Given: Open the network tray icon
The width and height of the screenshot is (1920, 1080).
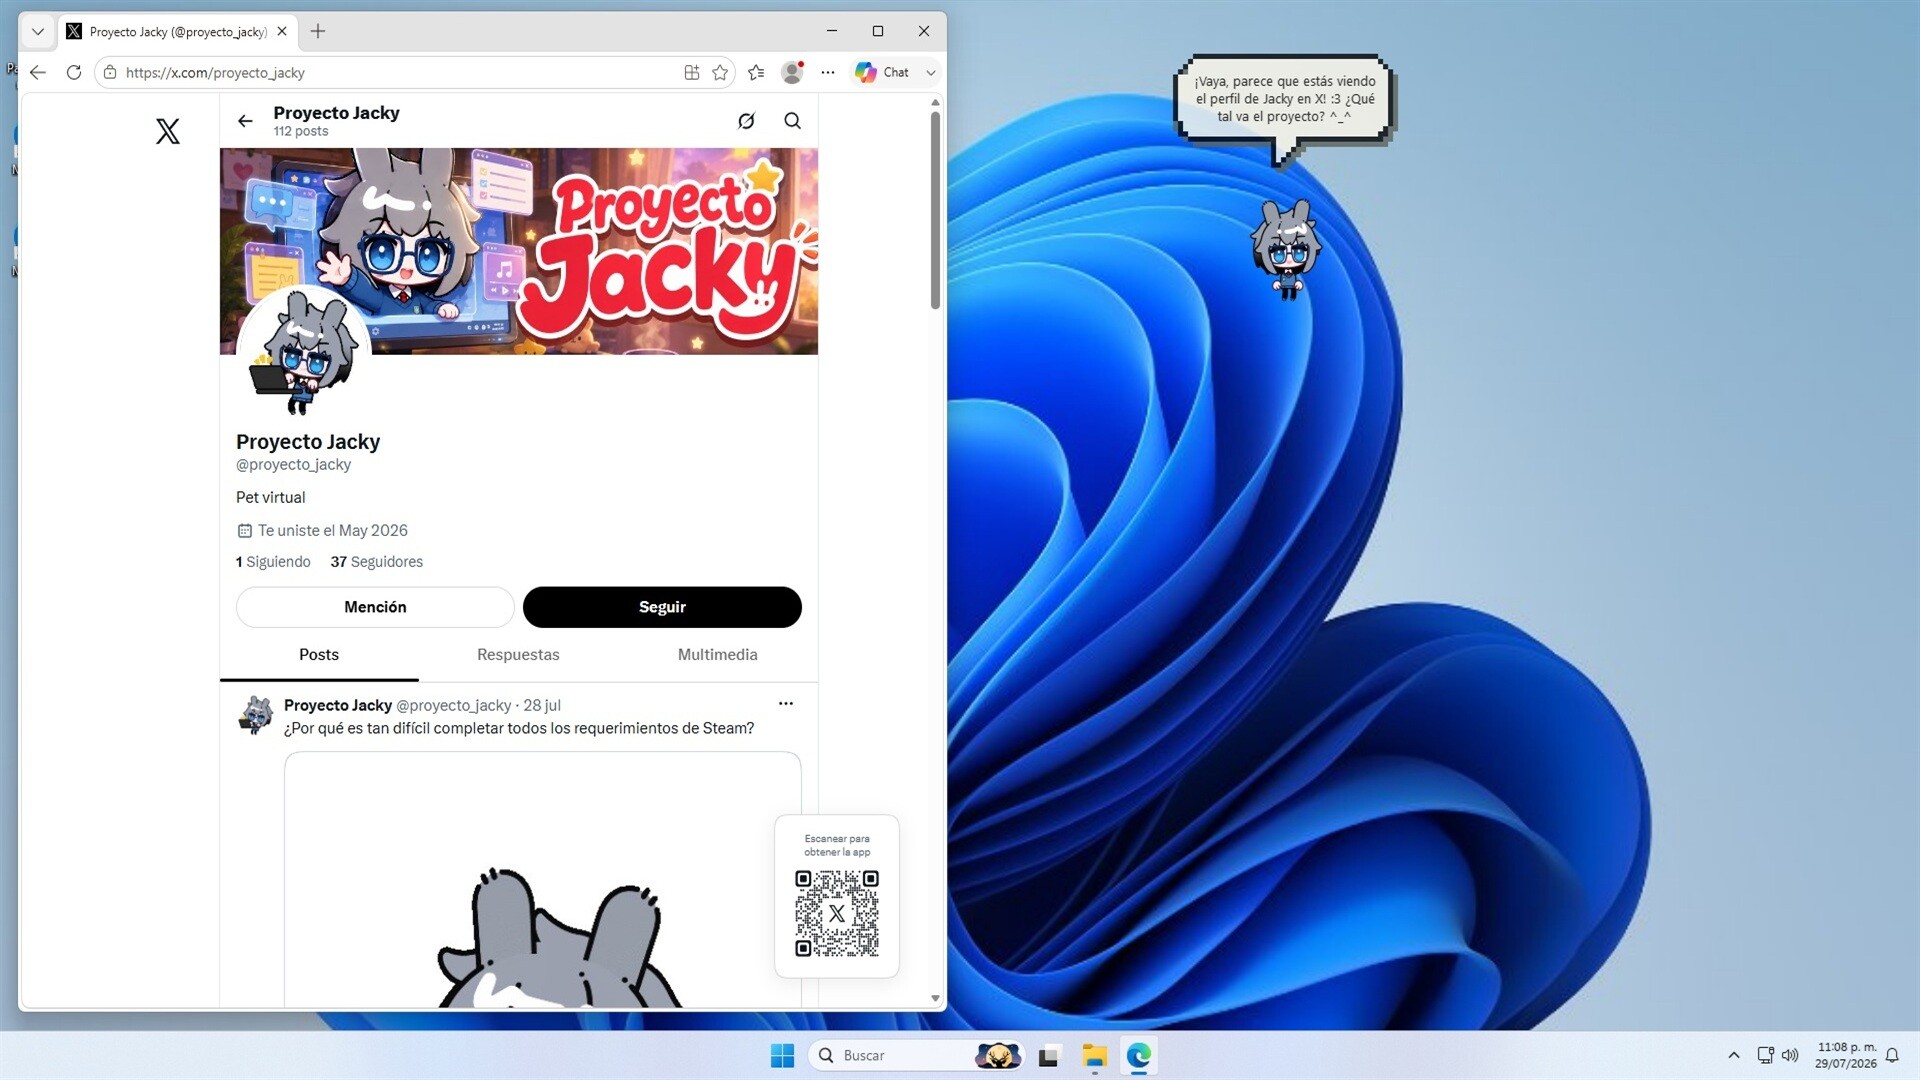Looking at the screenshot, I should point(1766,1055).
